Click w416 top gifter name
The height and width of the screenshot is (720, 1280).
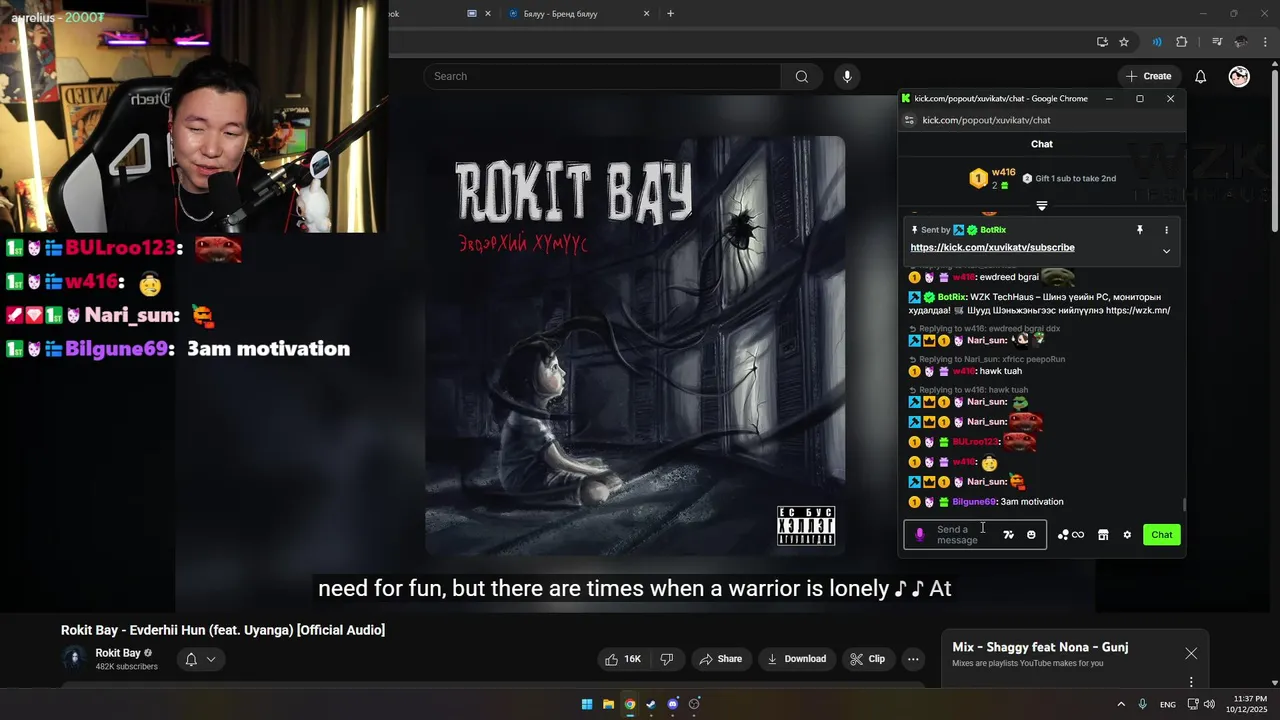point(1003,173)
